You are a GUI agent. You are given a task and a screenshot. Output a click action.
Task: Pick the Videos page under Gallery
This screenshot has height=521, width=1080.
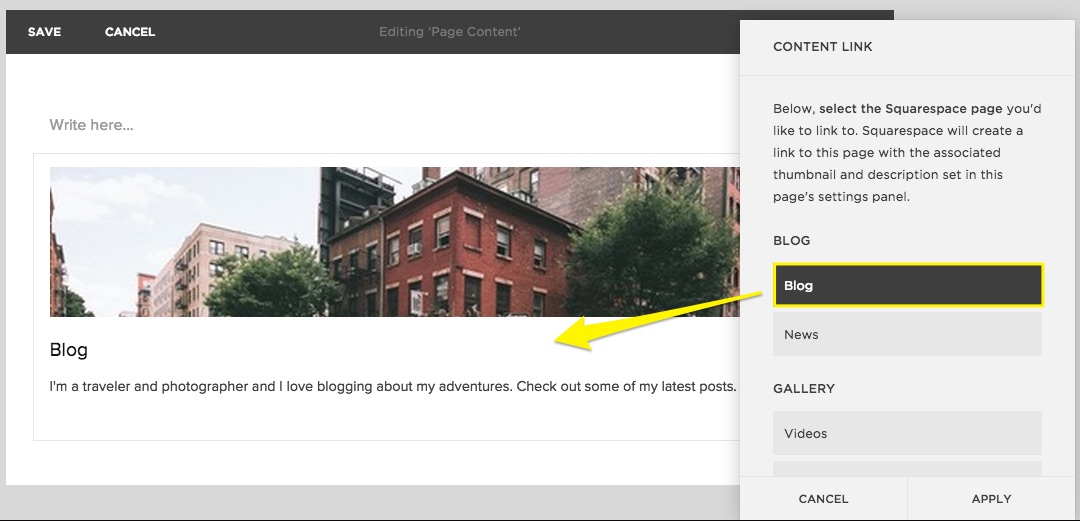(x=907, y=433)
